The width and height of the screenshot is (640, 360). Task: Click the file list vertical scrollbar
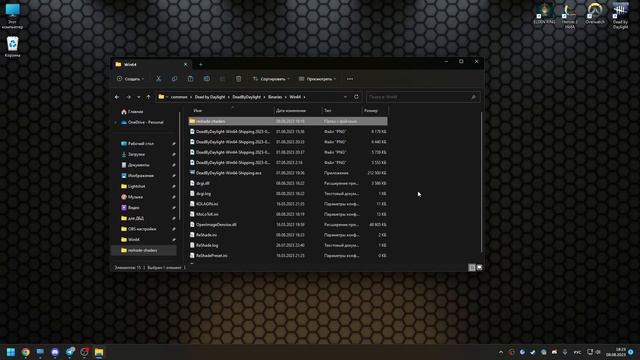pos(482,182)
